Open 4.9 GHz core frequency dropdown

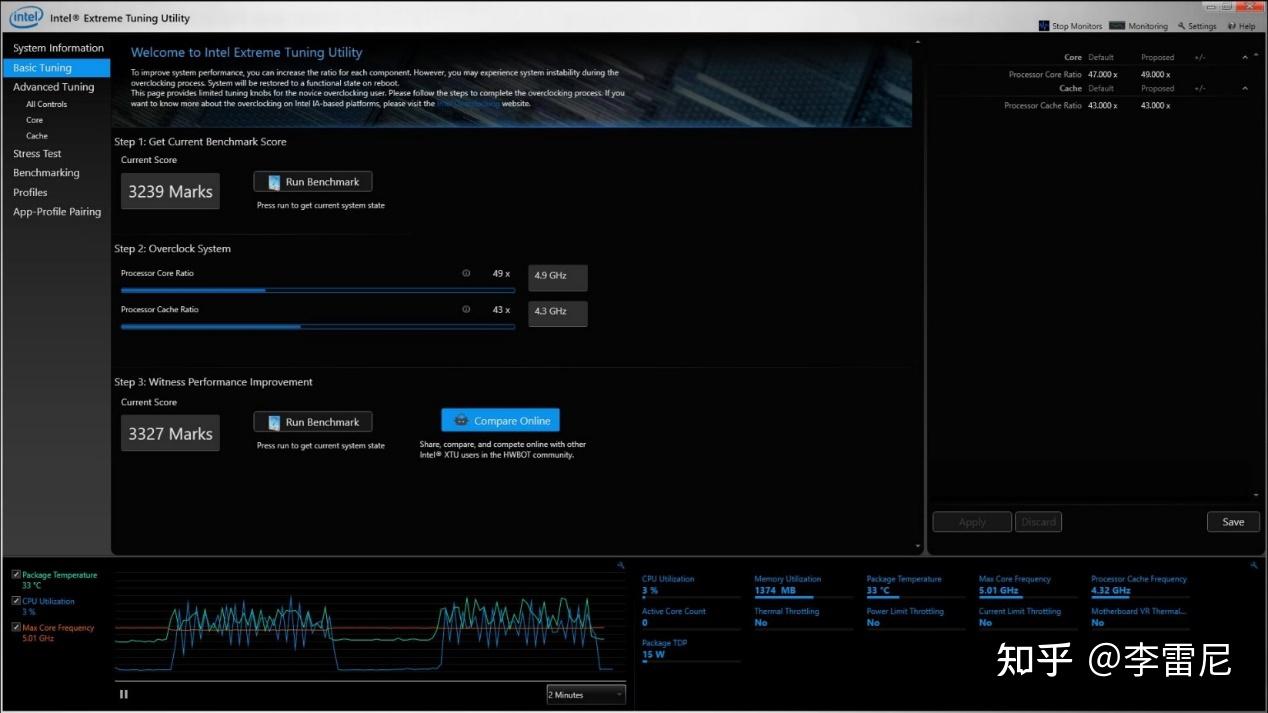tap(558, 277)
